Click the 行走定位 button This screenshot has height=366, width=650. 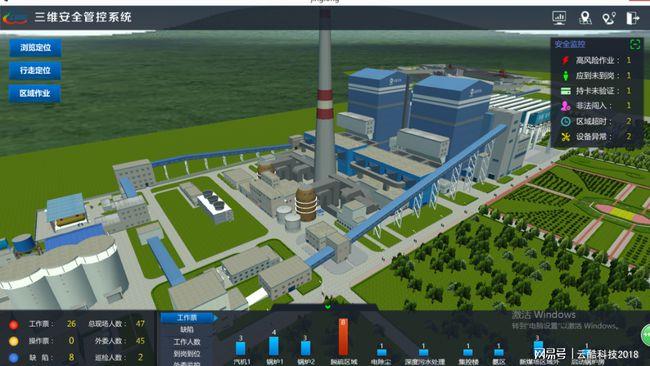click(x=35, y=70)
